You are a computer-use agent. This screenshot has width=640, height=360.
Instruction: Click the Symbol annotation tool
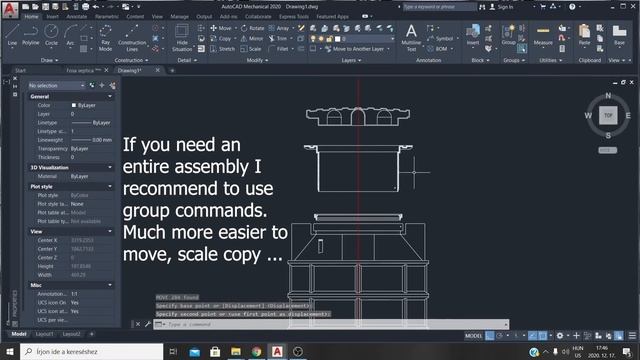[x=440, y=39]
